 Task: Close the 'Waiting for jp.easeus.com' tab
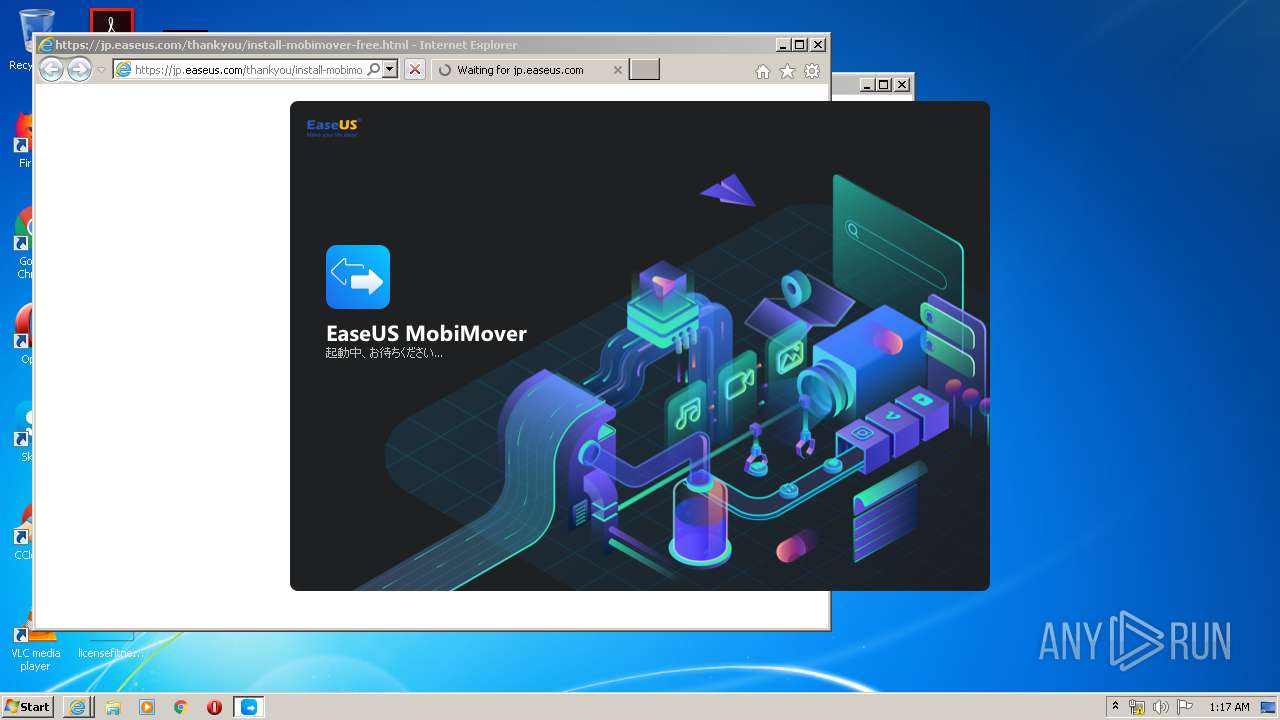click(x=617, y=70)
